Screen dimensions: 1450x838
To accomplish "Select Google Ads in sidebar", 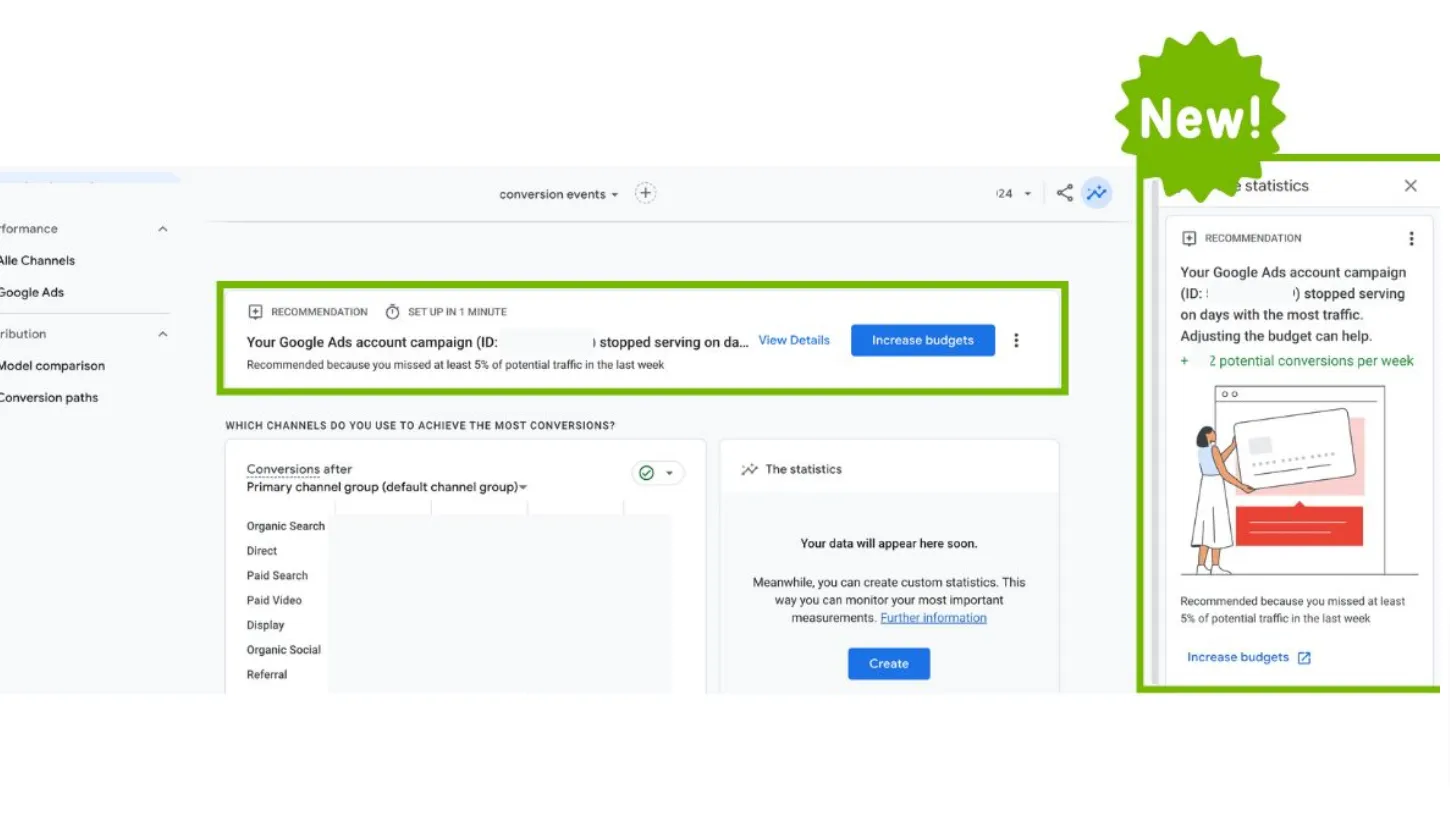I will [x=32, y=292].
